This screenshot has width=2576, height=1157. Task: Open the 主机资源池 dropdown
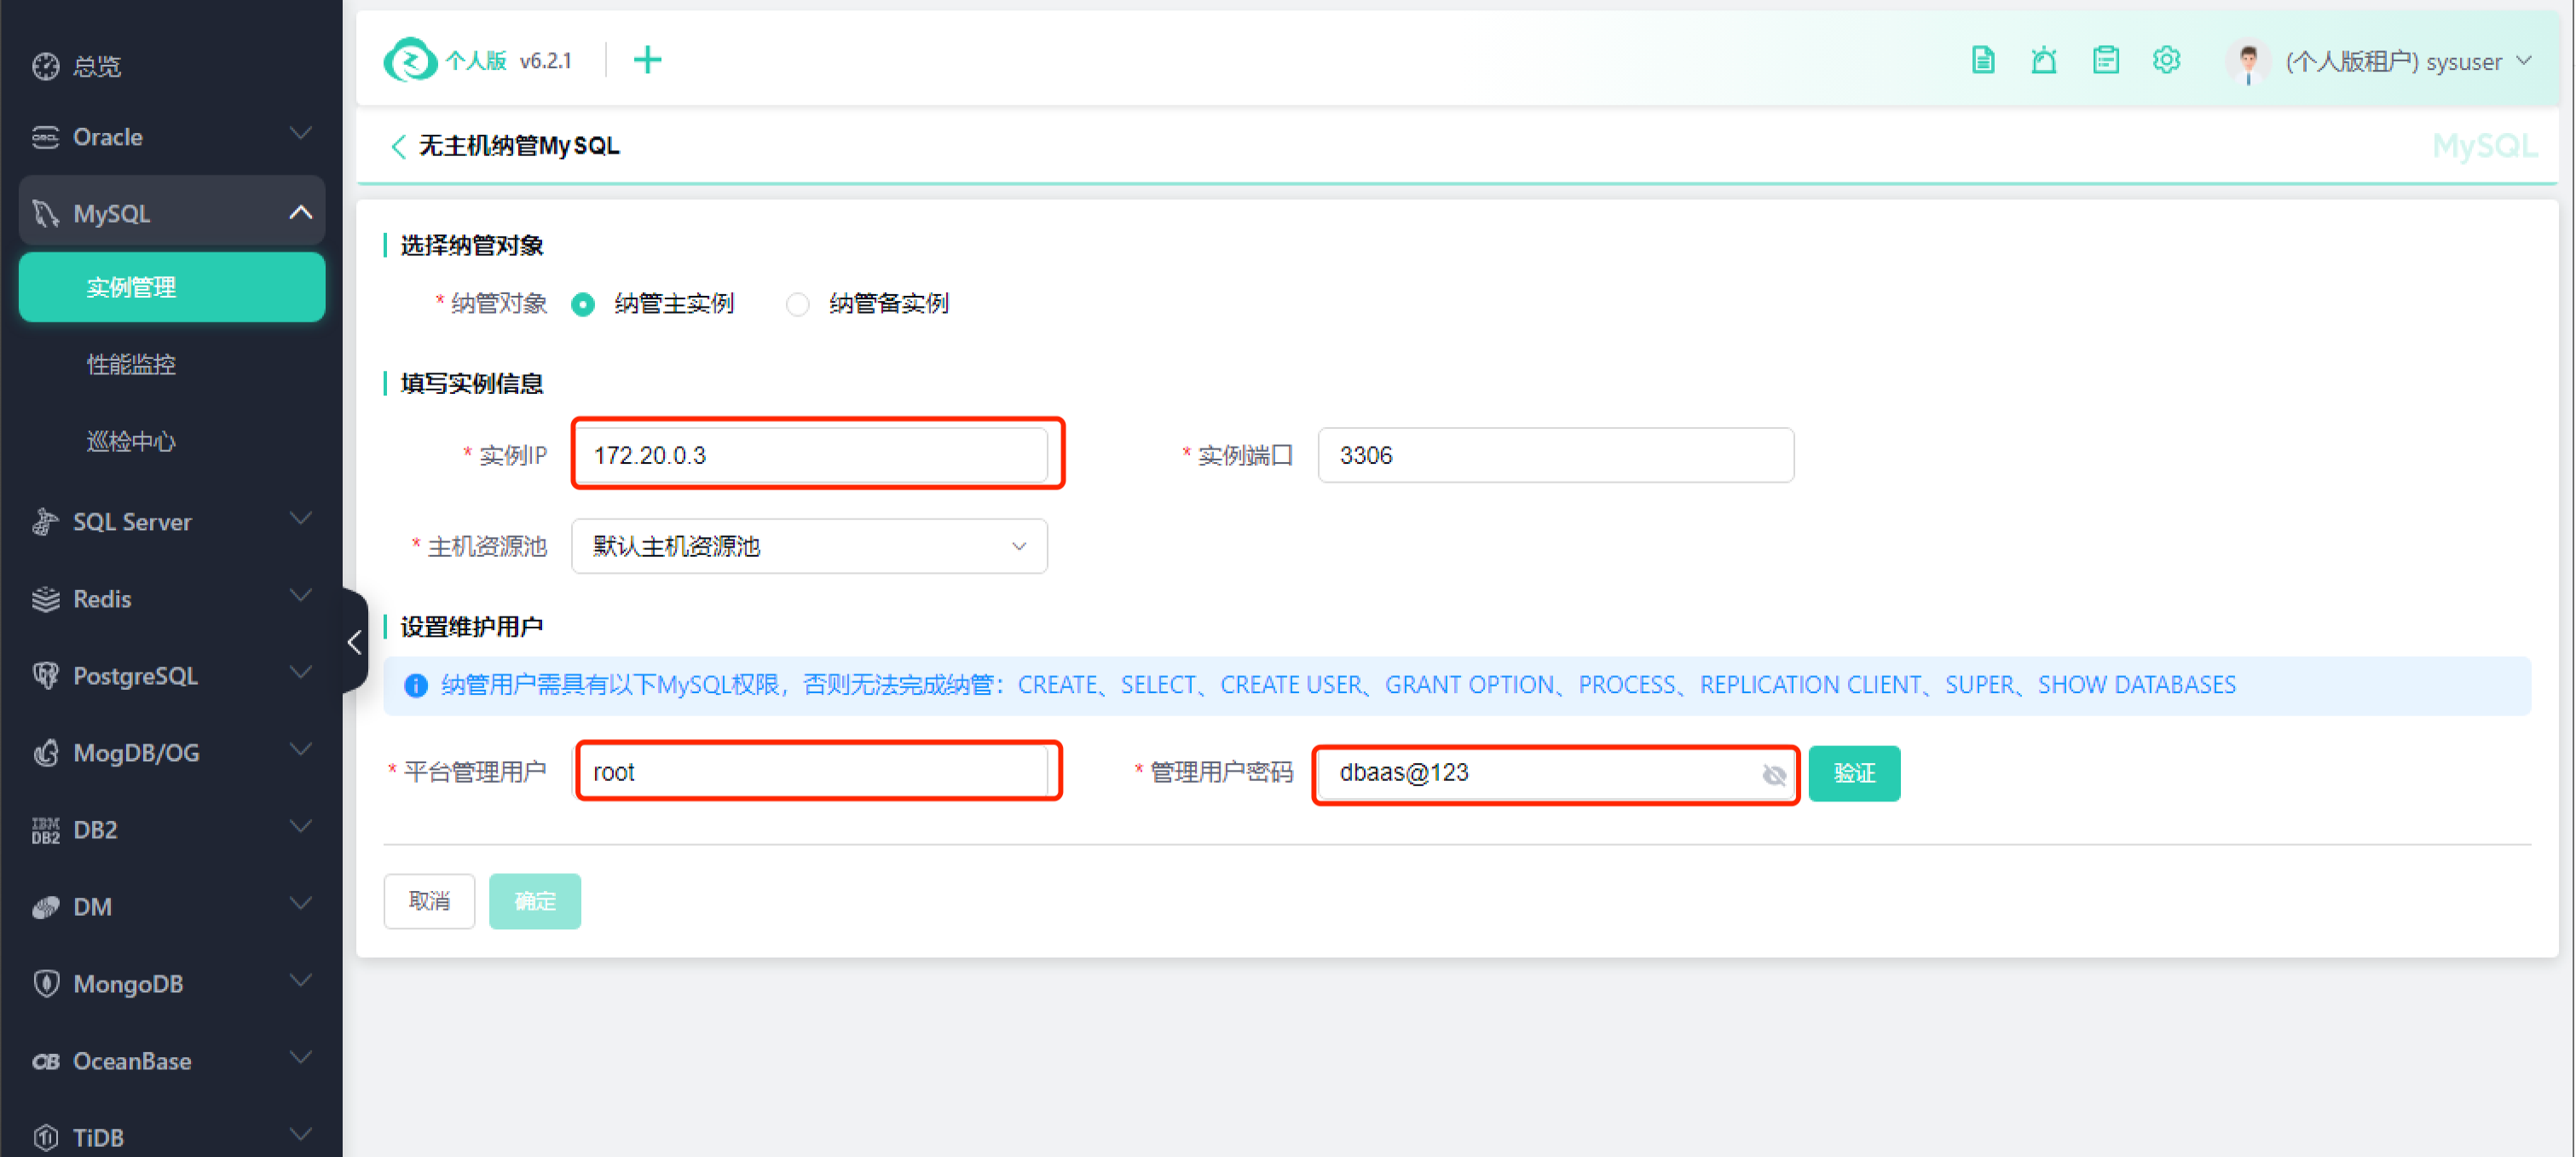point(808,546)
